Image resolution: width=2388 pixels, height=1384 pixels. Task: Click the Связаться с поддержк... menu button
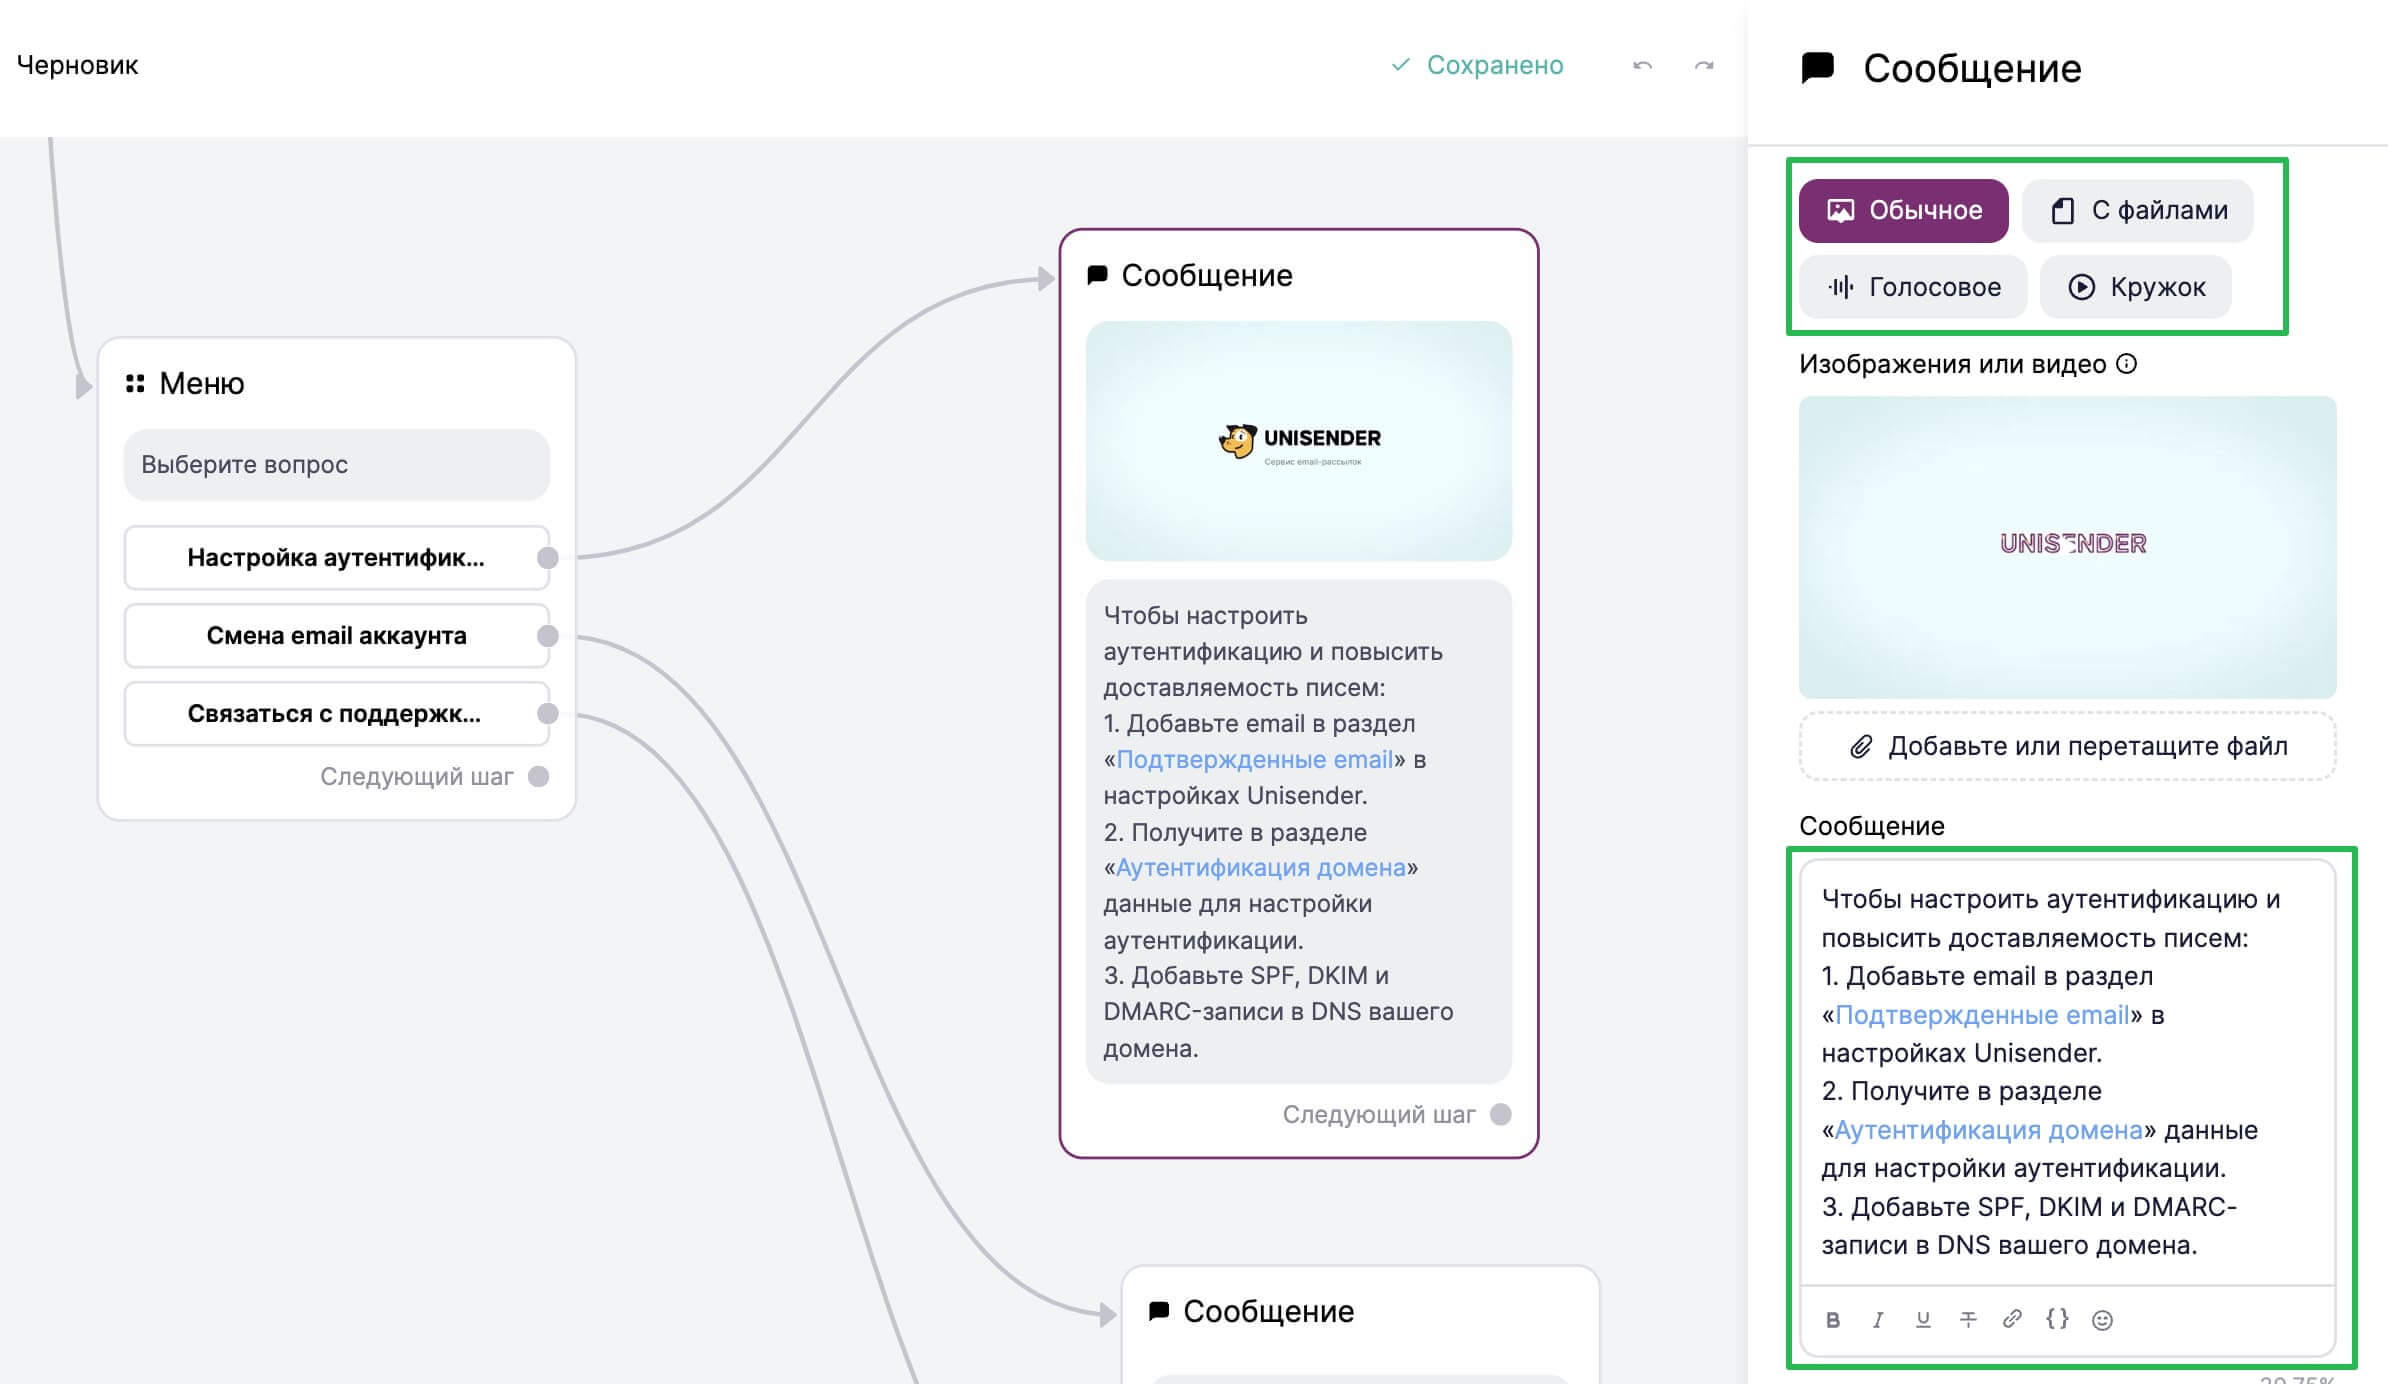[x=336, y=714]
